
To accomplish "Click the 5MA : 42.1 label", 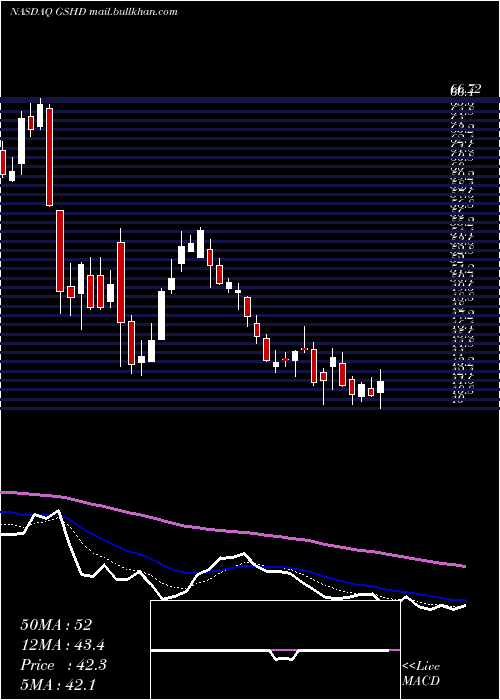I will [59, 685].
